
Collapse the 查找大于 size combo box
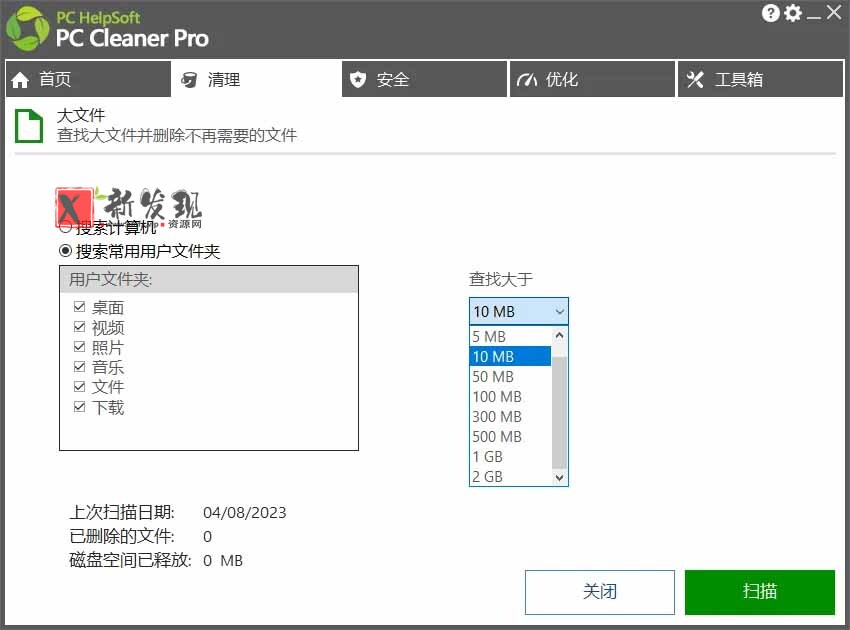pyautogui.click(x=519, y=311)
